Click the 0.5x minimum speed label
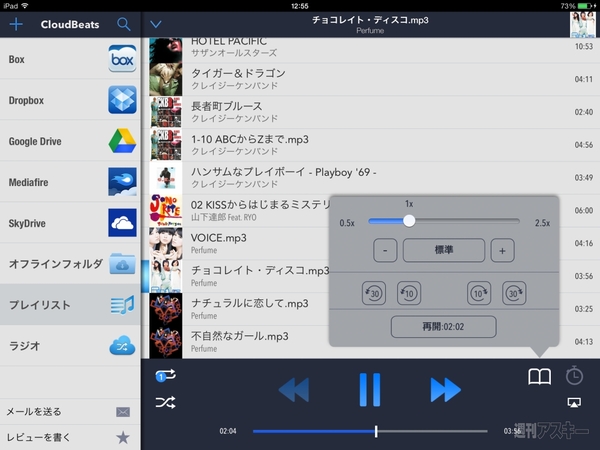This screenshot has width=600, height=450. click(x=347, y=223)
